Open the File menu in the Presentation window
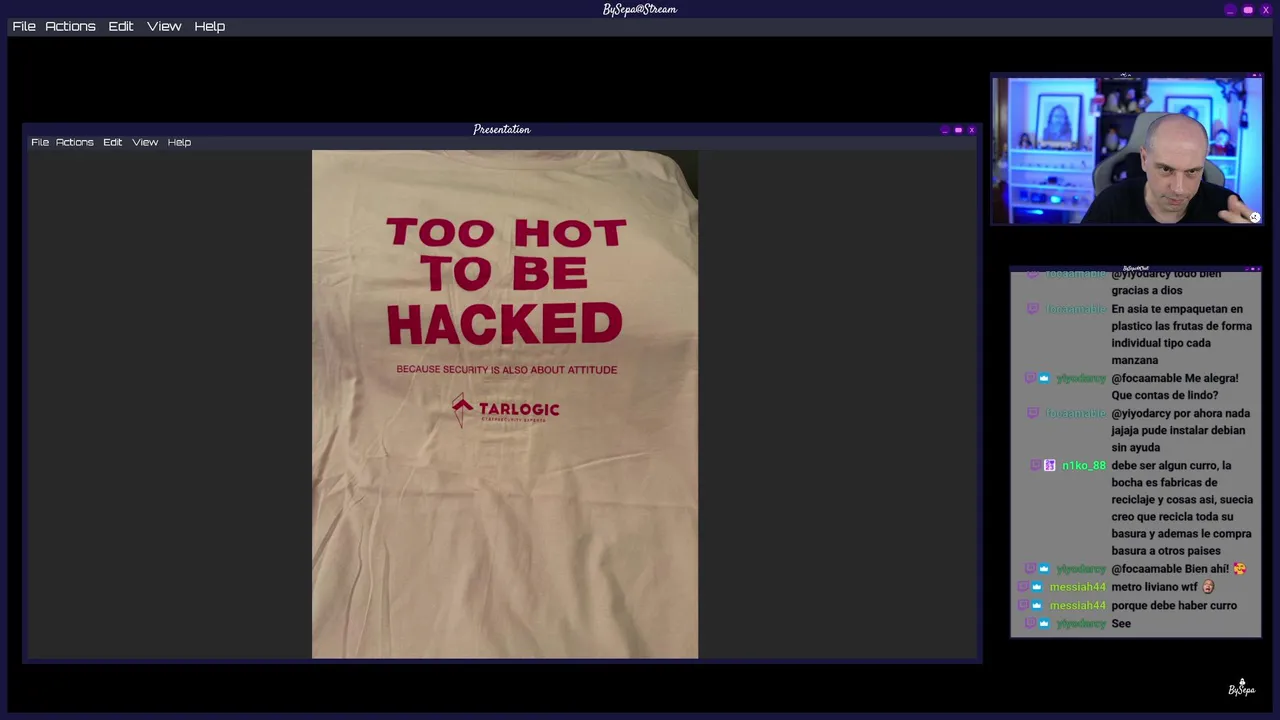 [40, 142]
